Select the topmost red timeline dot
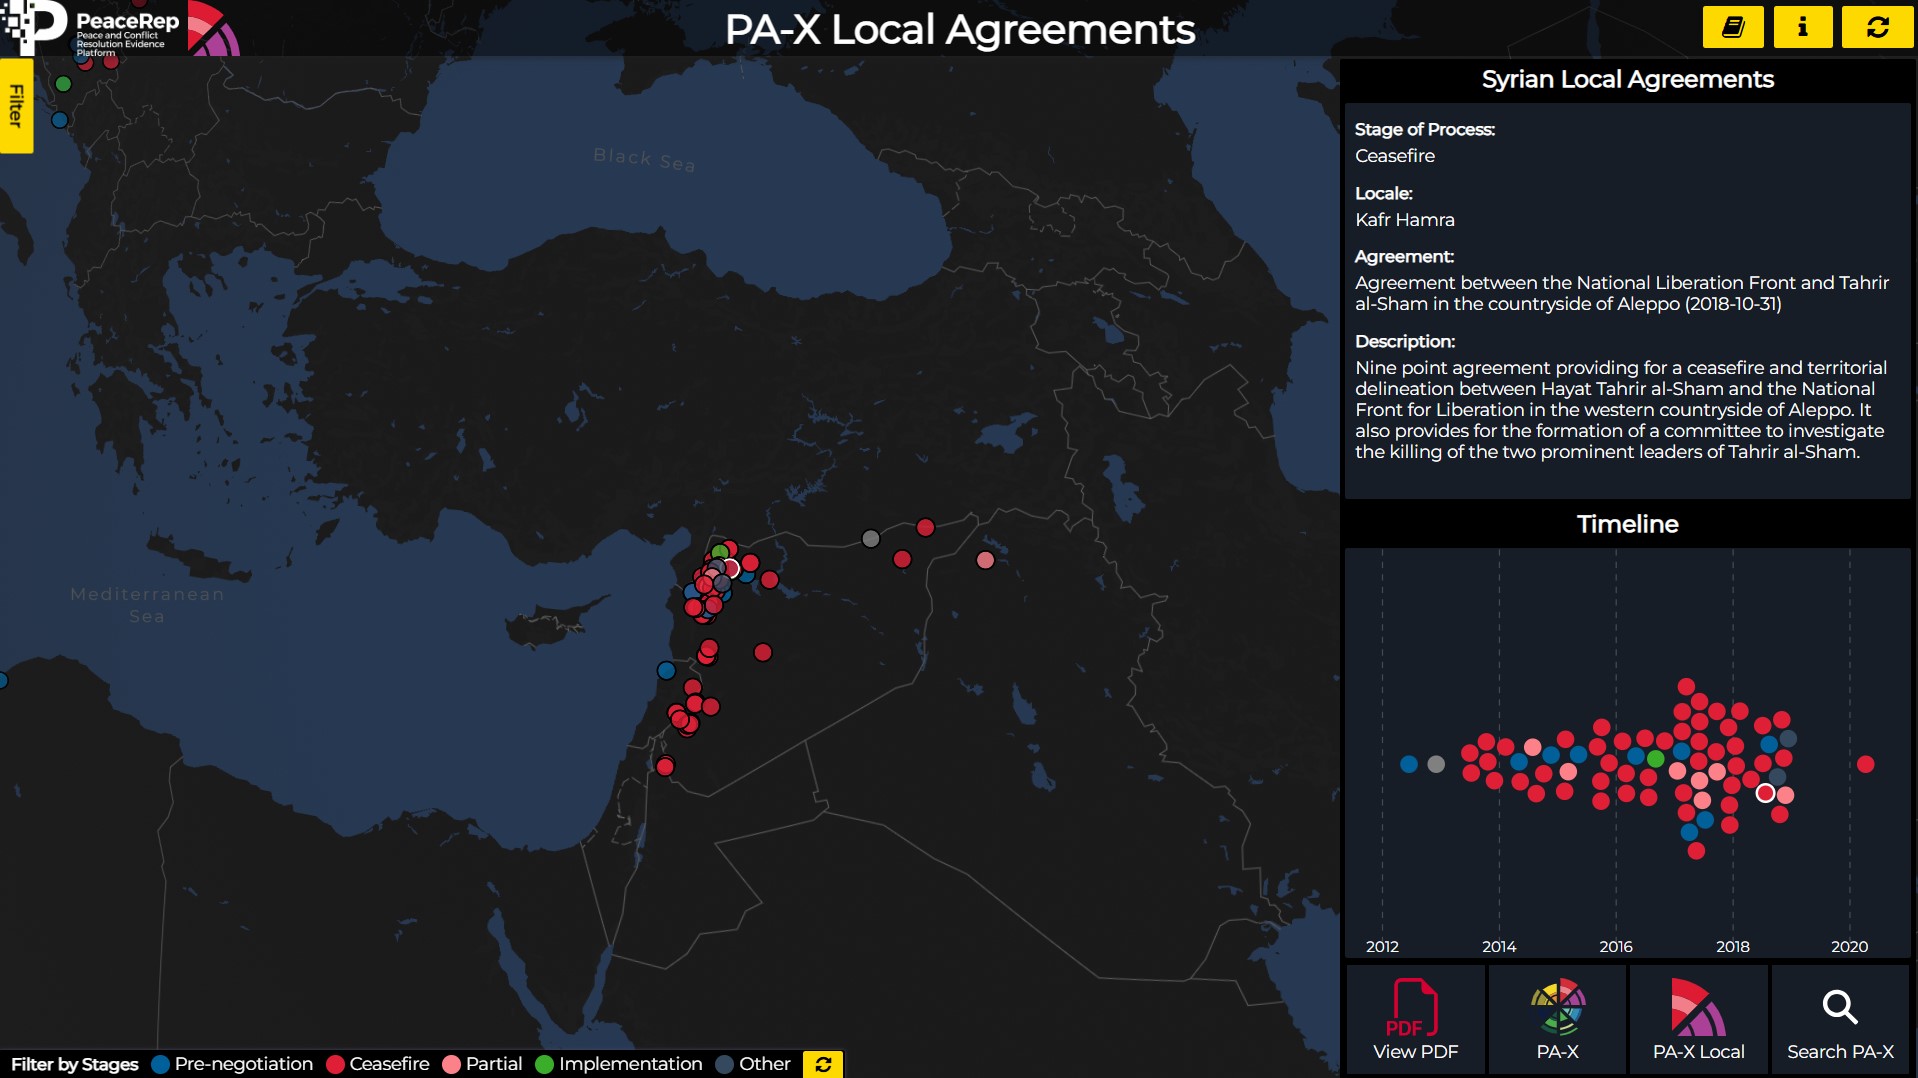The width and height of the screenshot is (1918, 1078). pos(1686,687)
